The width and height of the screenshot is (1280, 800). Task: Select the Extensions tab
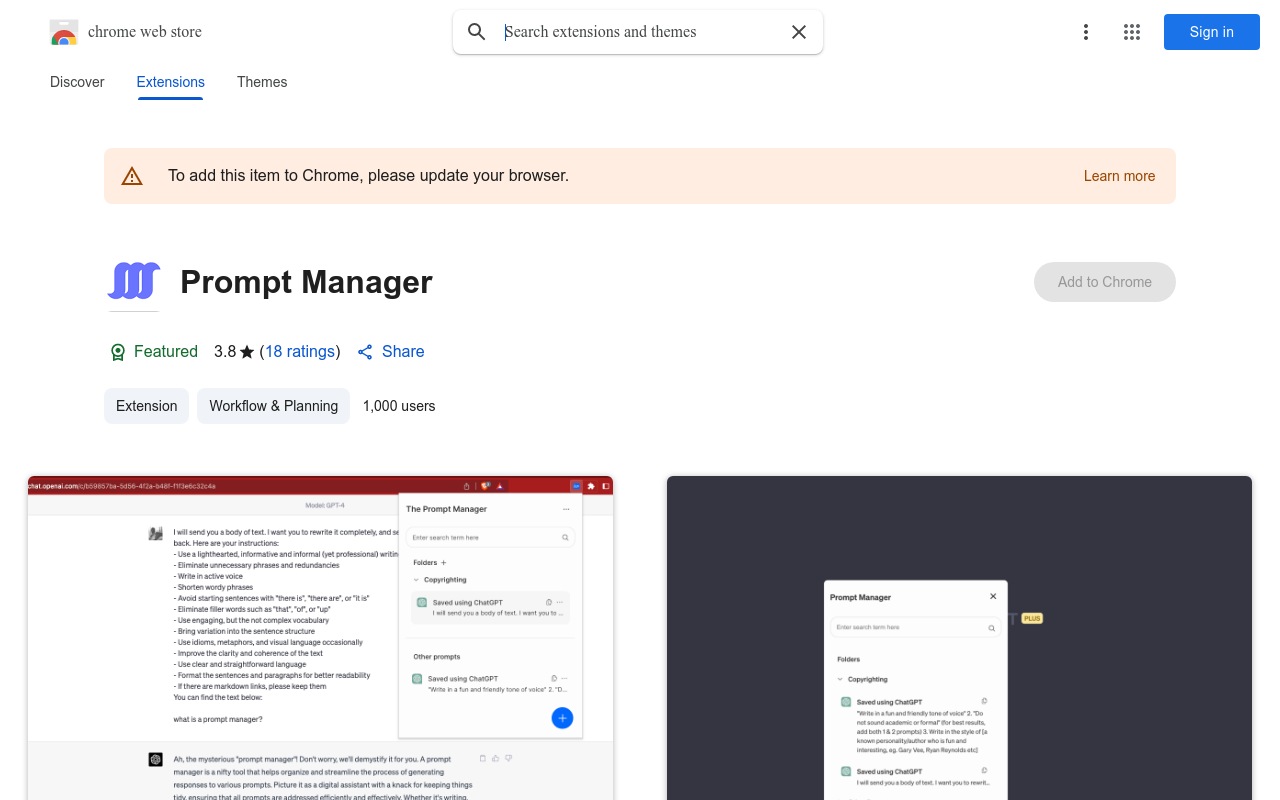171,82
